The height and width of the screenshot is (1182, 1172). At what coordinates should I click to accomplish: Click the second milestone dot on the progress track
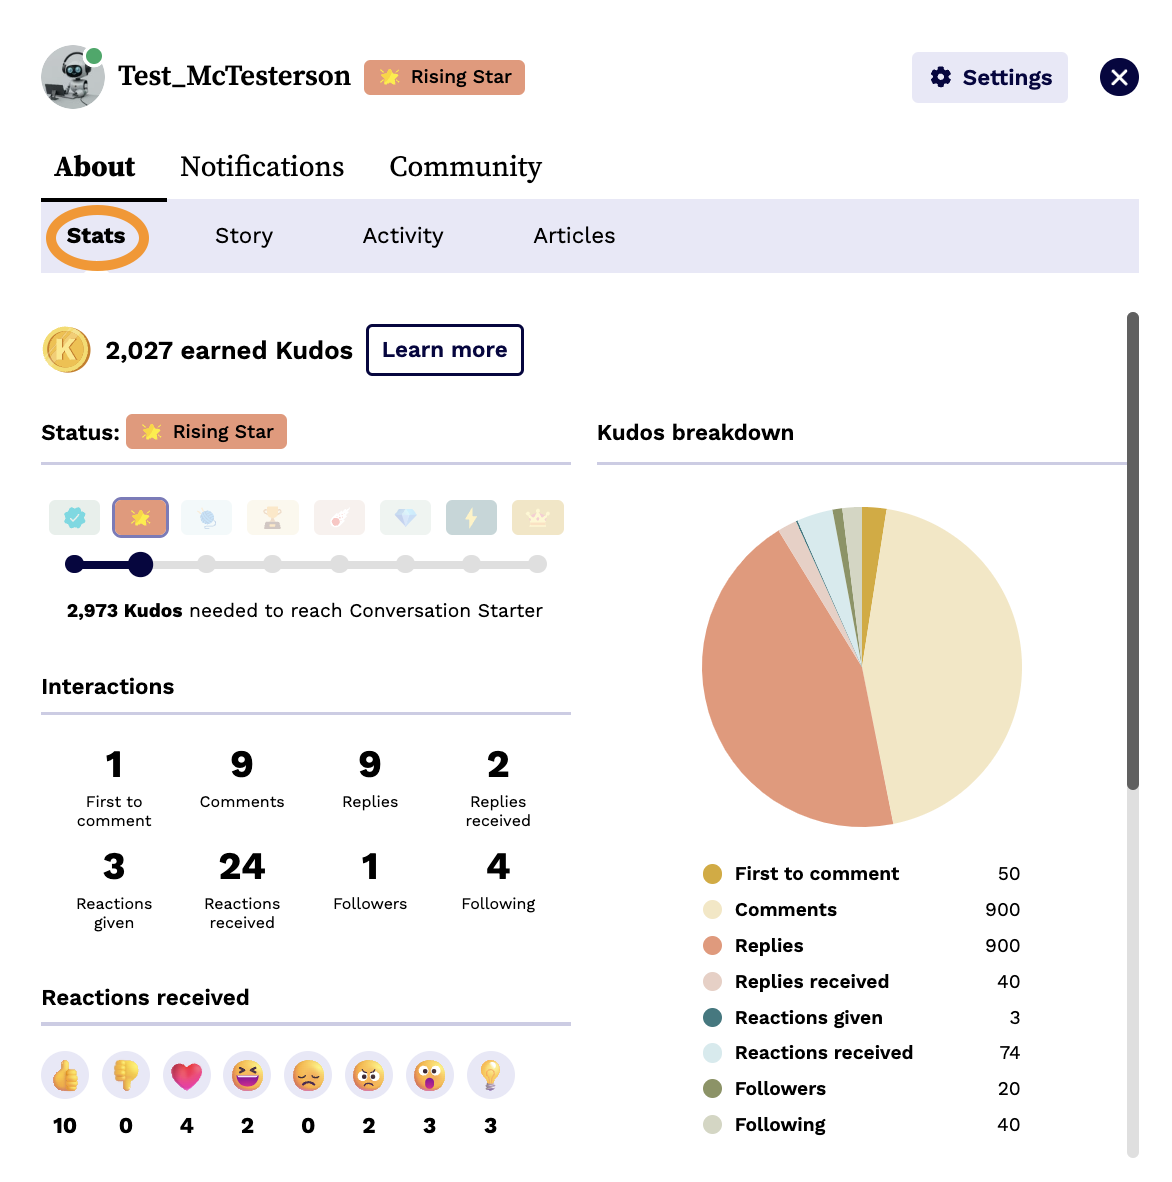[140, 564]
